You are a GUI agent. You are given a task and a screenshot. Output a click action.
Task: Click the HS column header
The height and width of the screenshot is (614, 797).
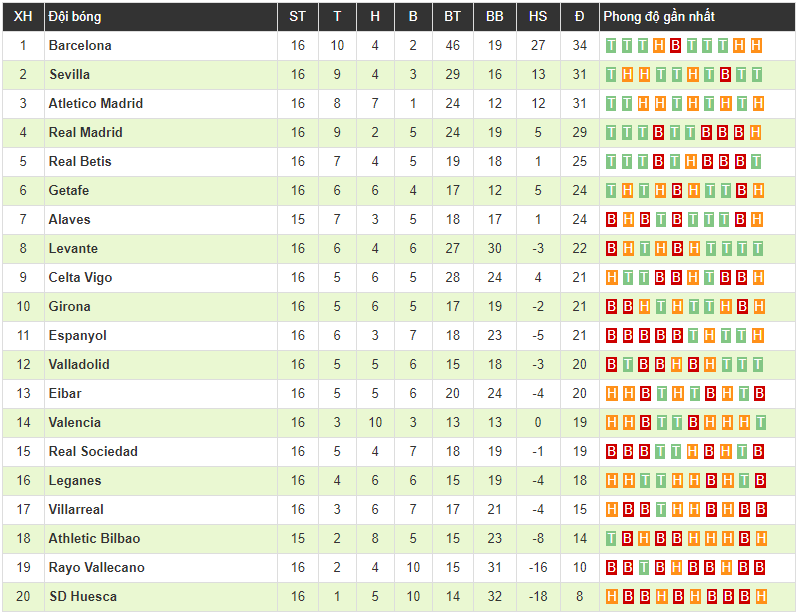coord(538,16)
